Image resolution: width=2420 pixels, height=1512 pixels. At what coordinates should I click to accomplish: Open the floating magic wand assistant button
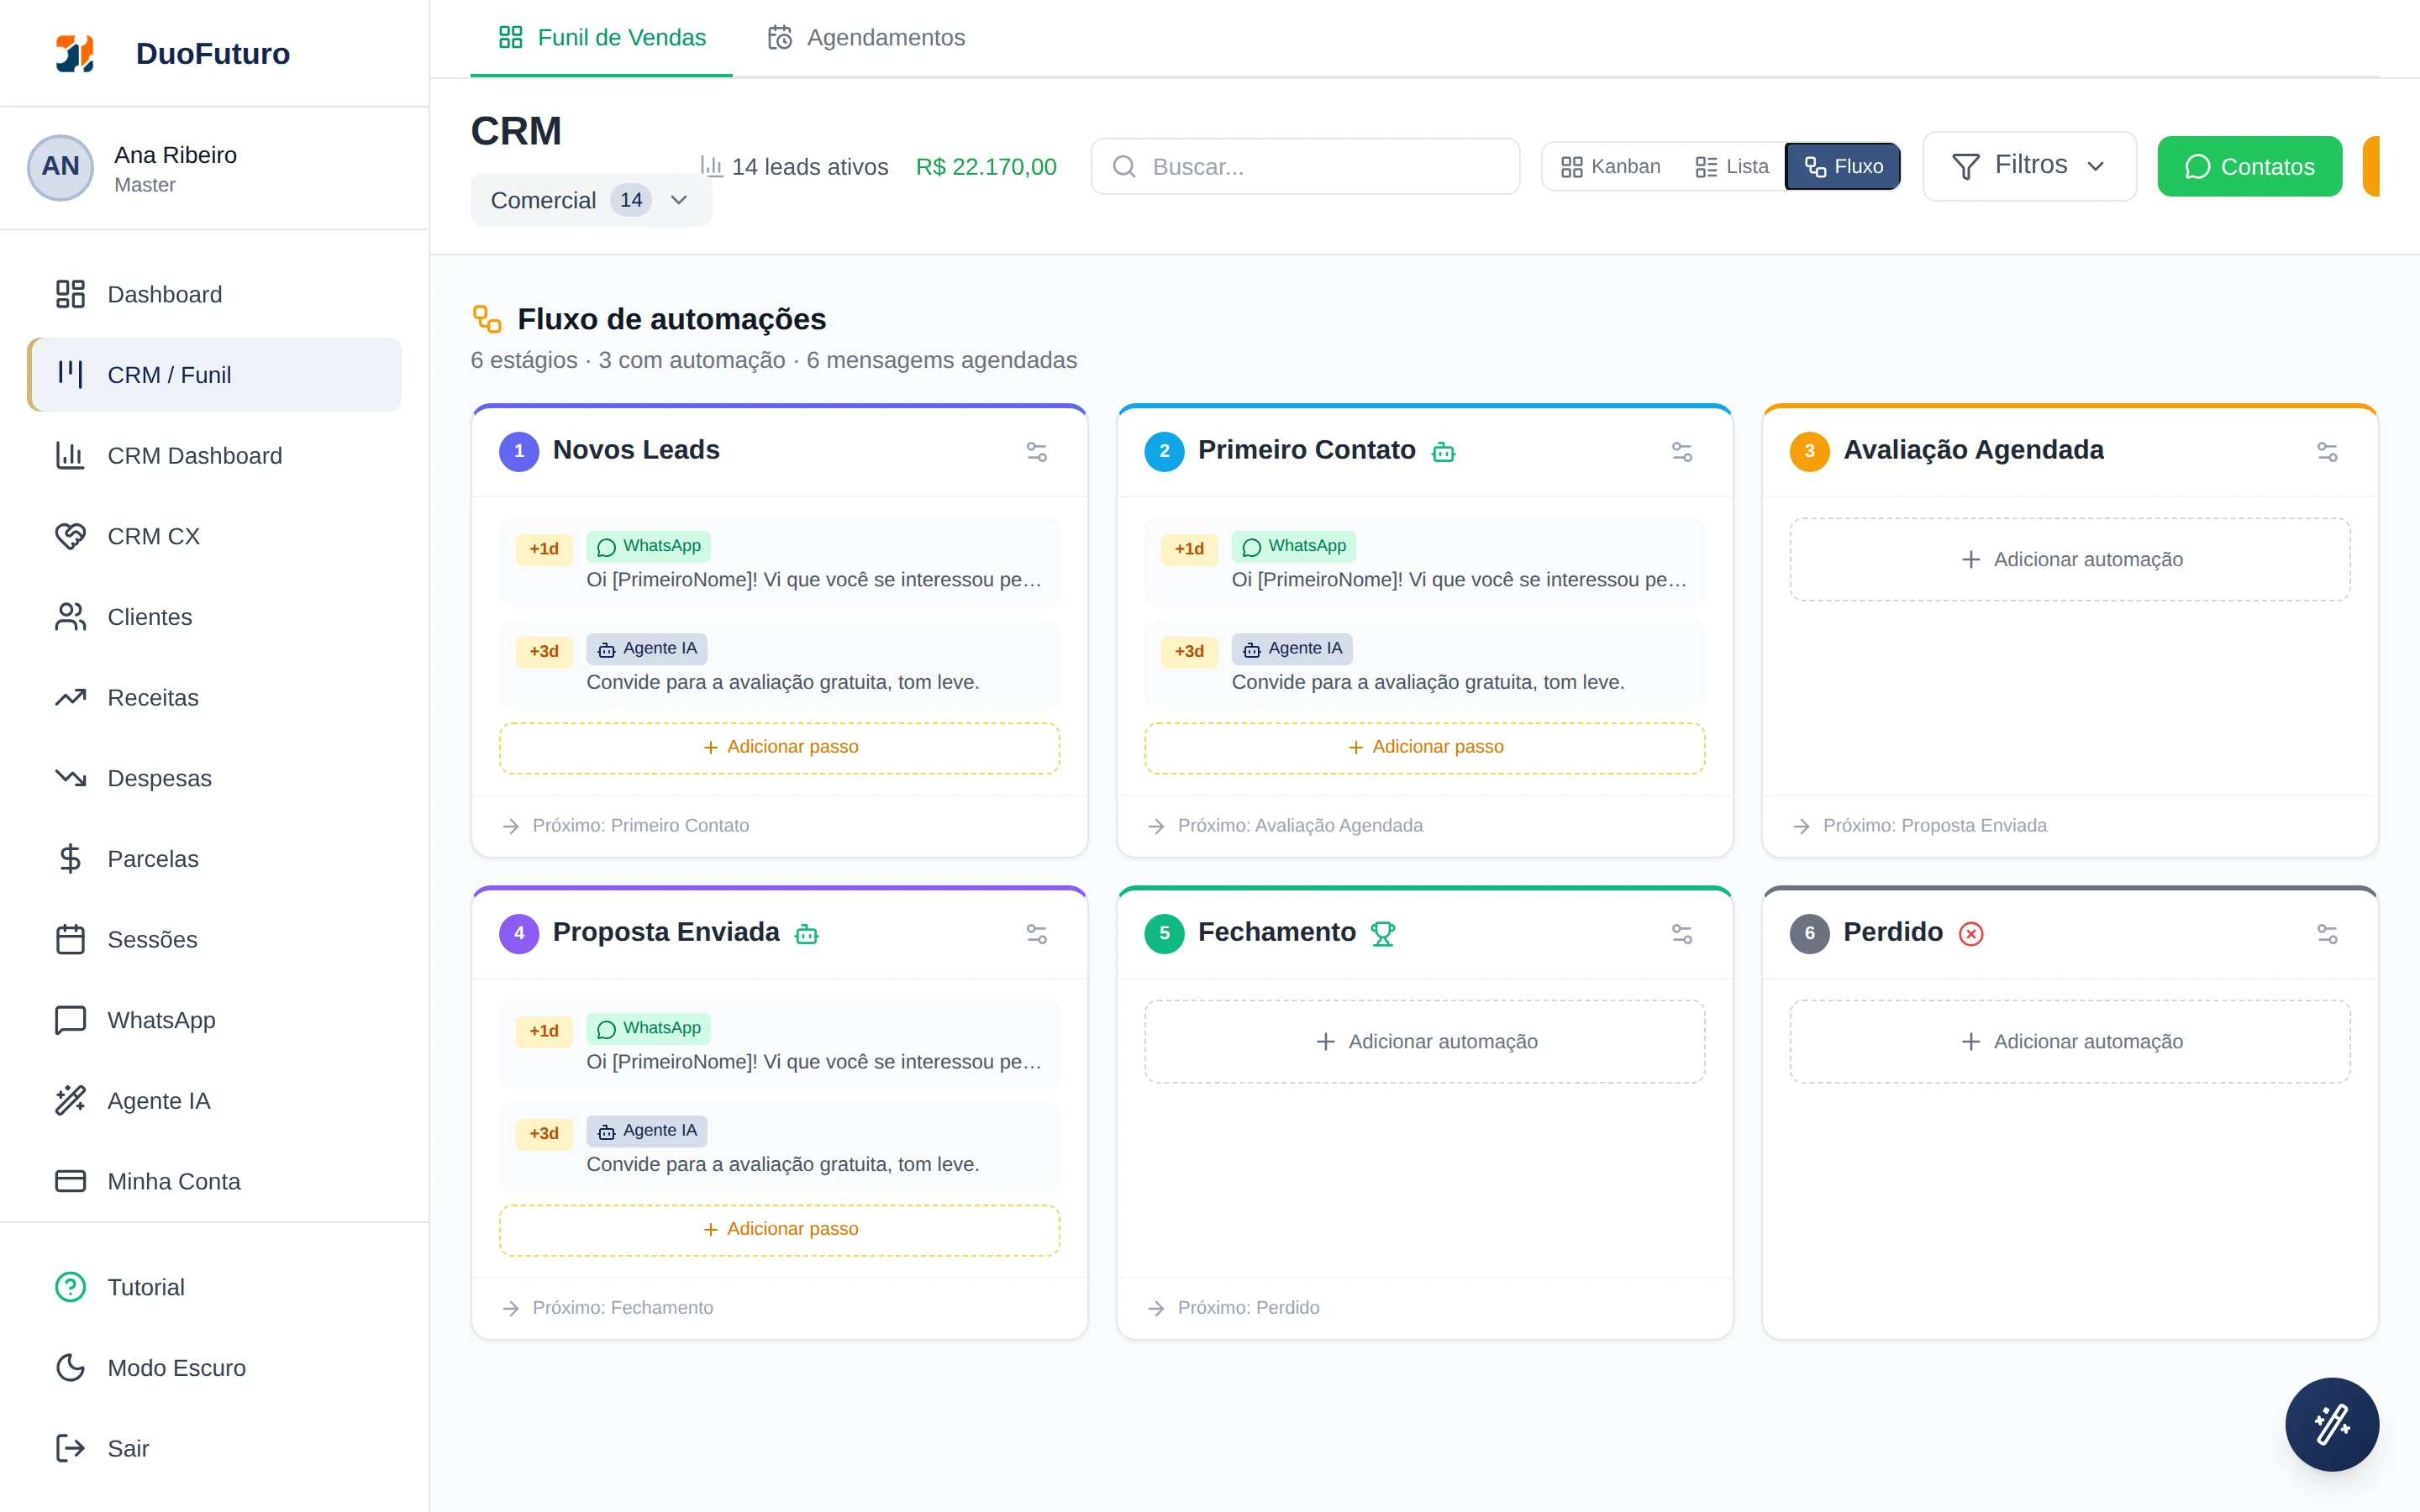2331,1424
